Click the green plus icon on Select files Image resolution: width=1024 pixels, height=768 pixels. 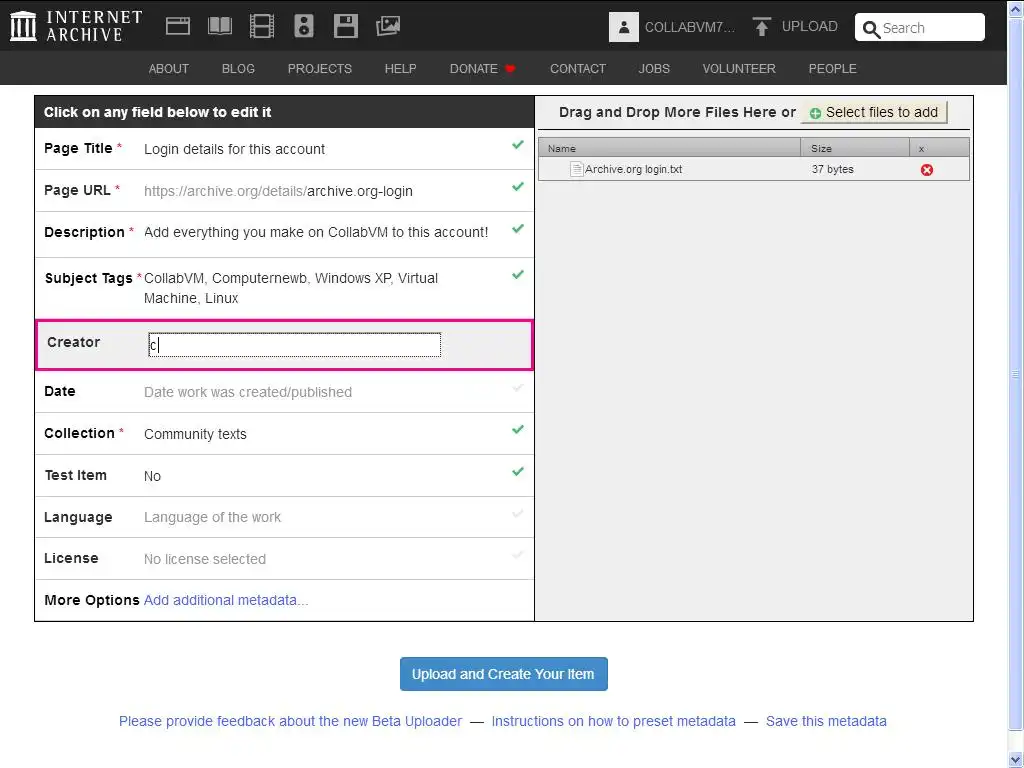[815, 114]
